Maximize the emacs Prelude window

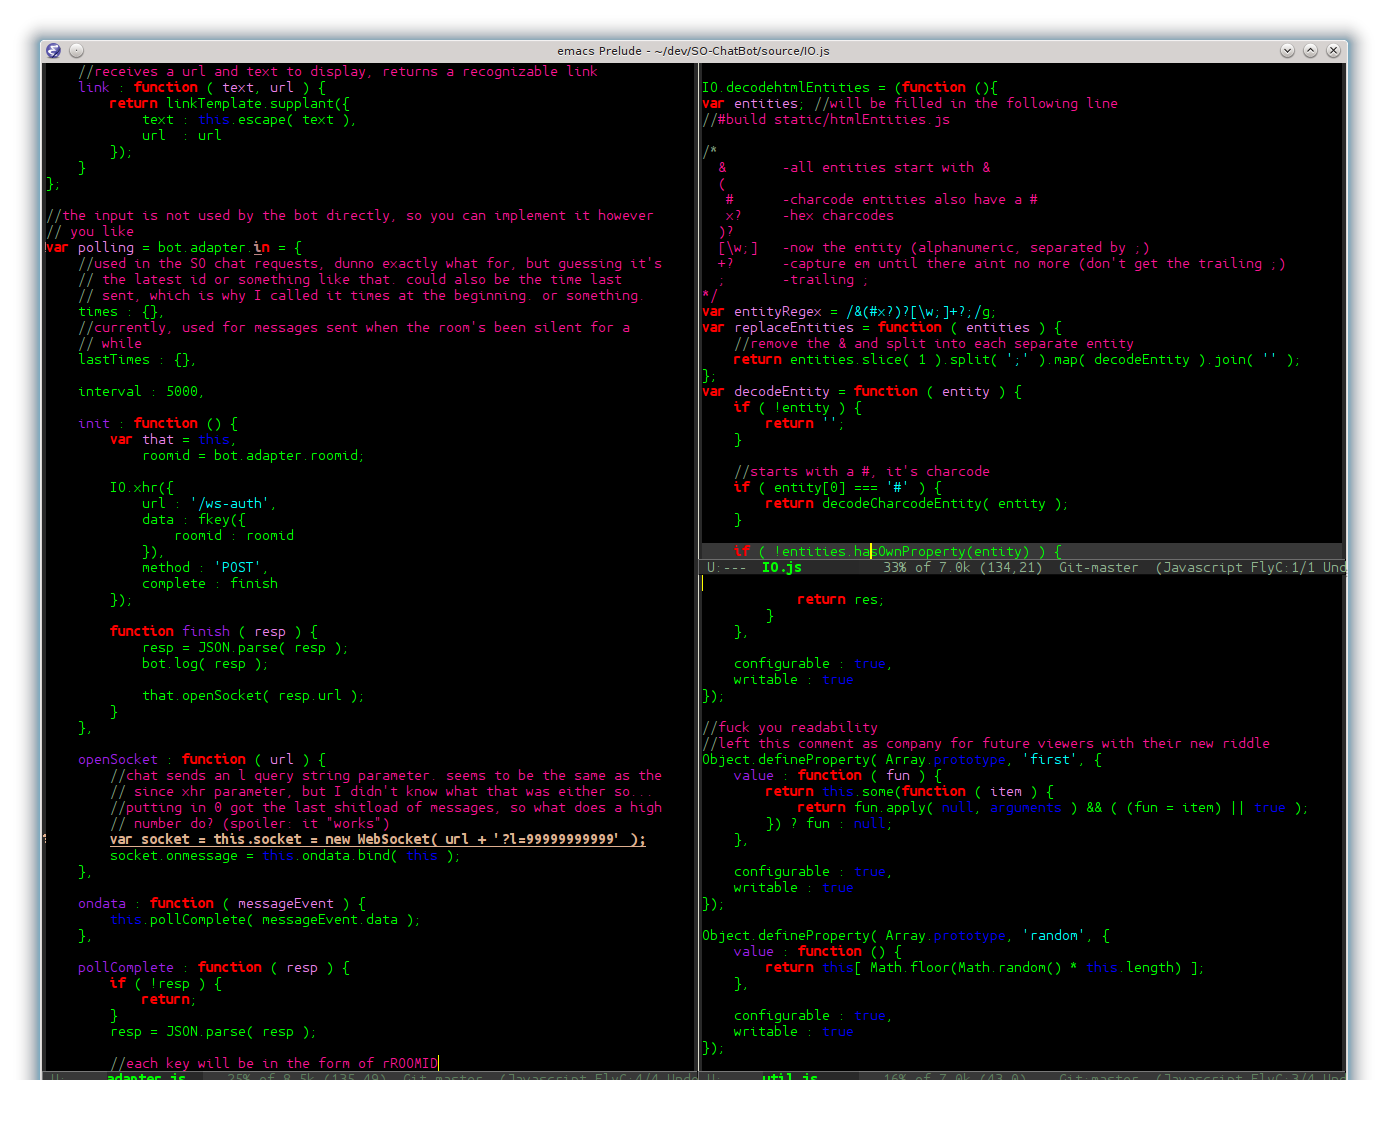[1310, 50]
